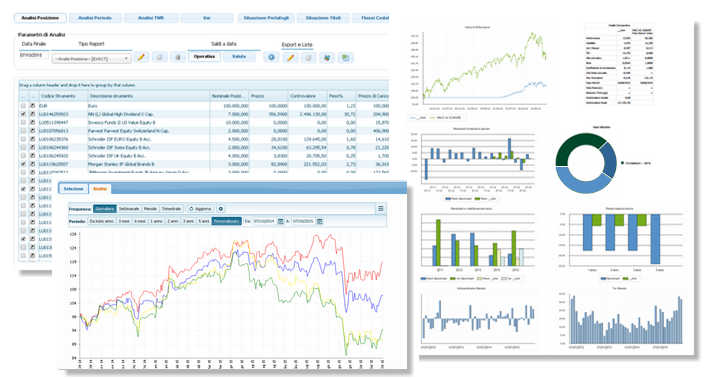Sort by Controvalore column header

(x=308, y=96)
